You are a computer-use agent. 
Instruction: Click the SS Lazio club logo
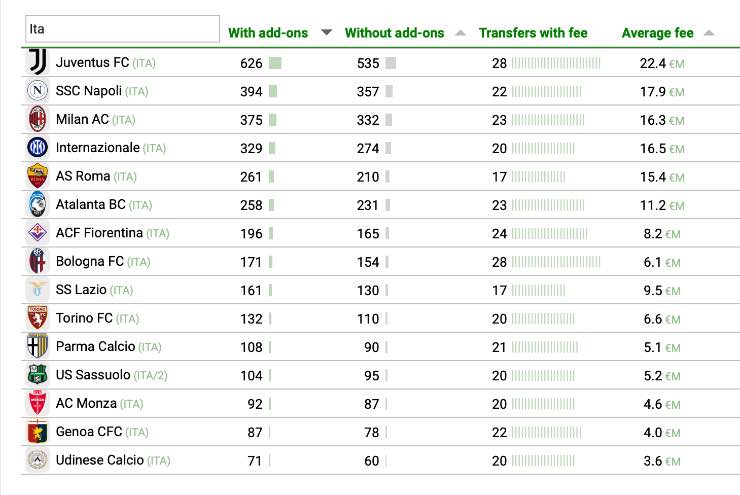click(37, 290)
